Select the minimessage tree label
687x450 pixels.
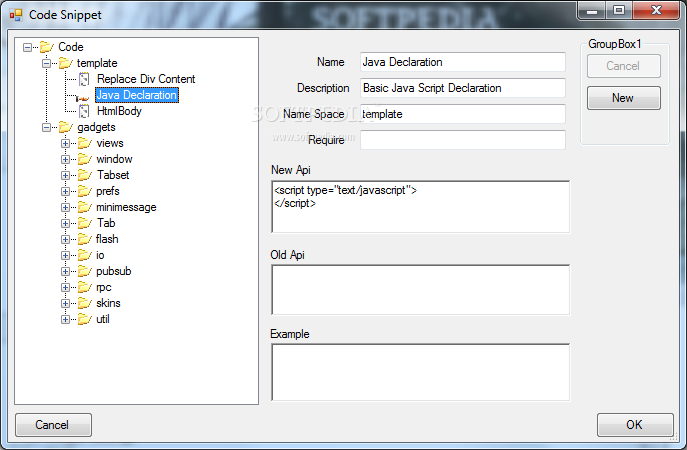pos(126,207)
